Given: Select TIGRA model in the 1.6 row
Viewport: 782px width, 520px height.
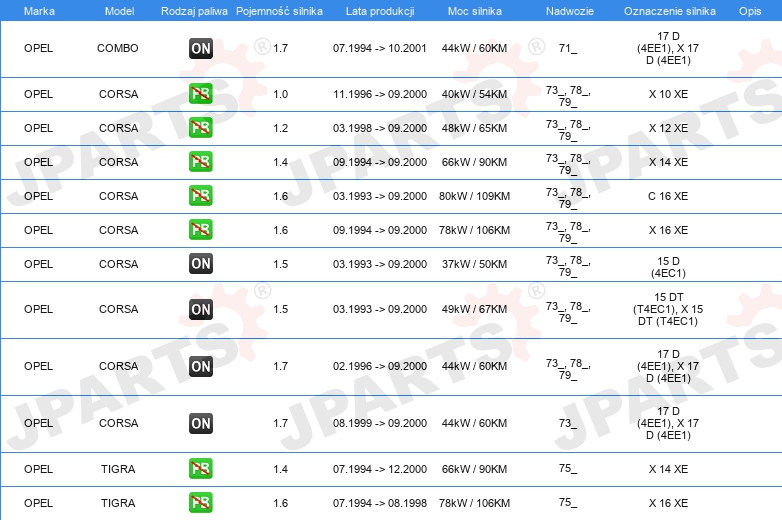Looking at the screenshot, I should click(118, 503).
